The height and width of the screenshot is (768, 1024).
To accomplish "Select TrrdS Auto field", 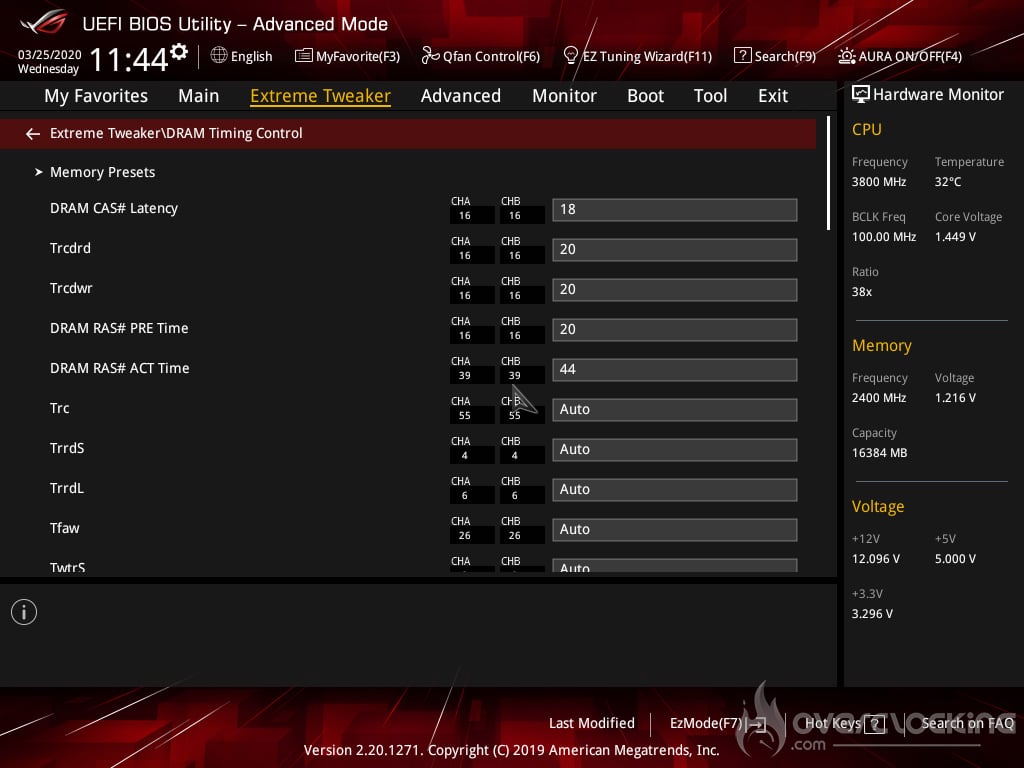I will (675, 449).
